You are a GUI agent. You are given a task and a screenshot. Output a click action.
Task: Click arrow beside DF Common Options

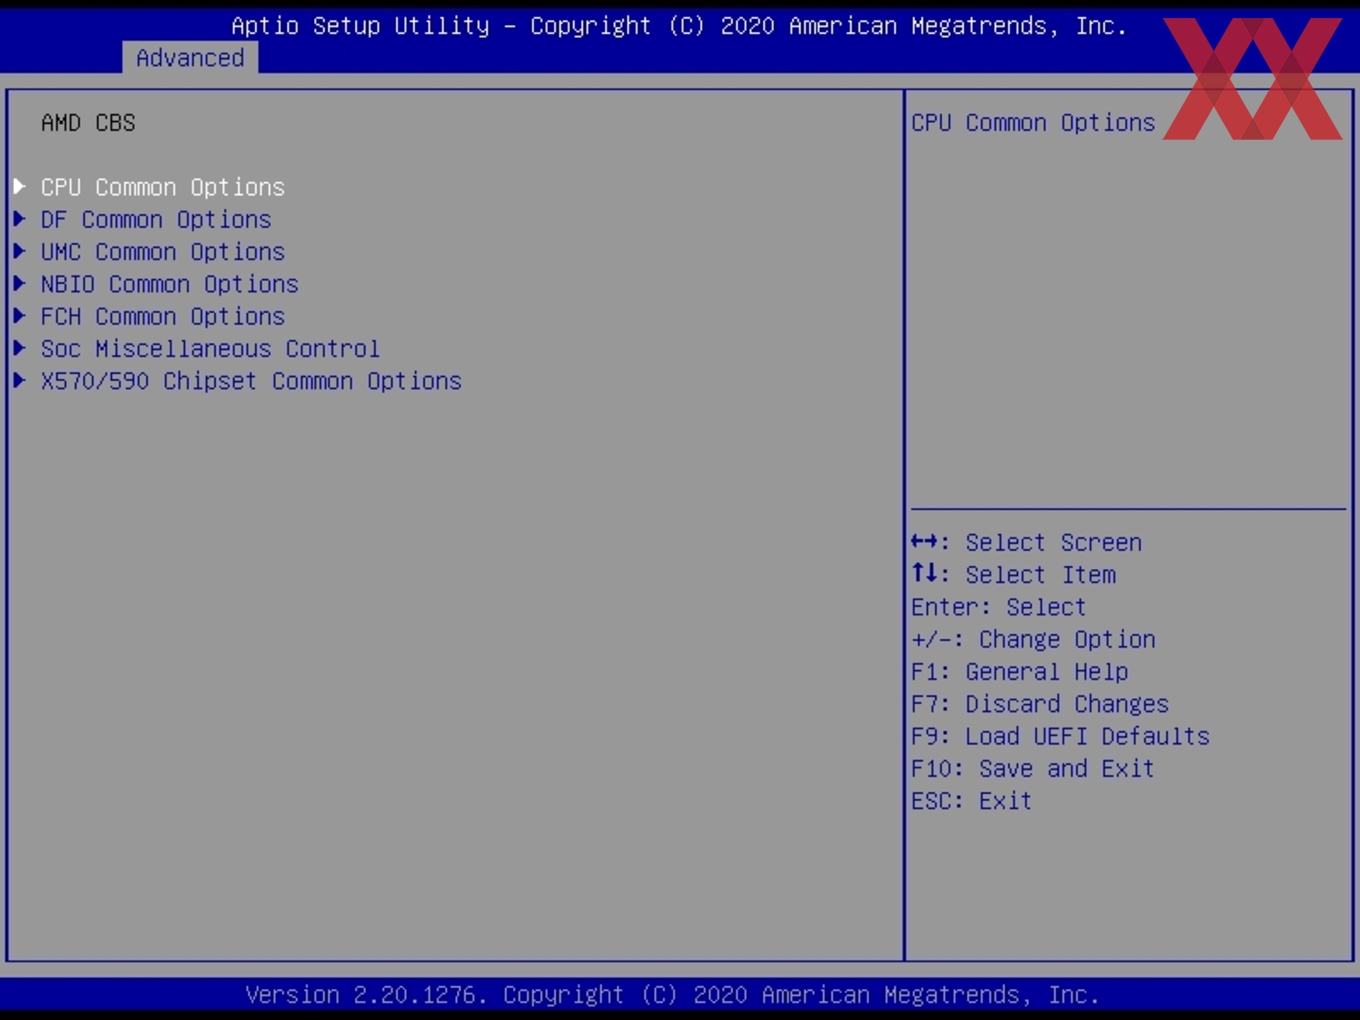click(x=19, y=218)
